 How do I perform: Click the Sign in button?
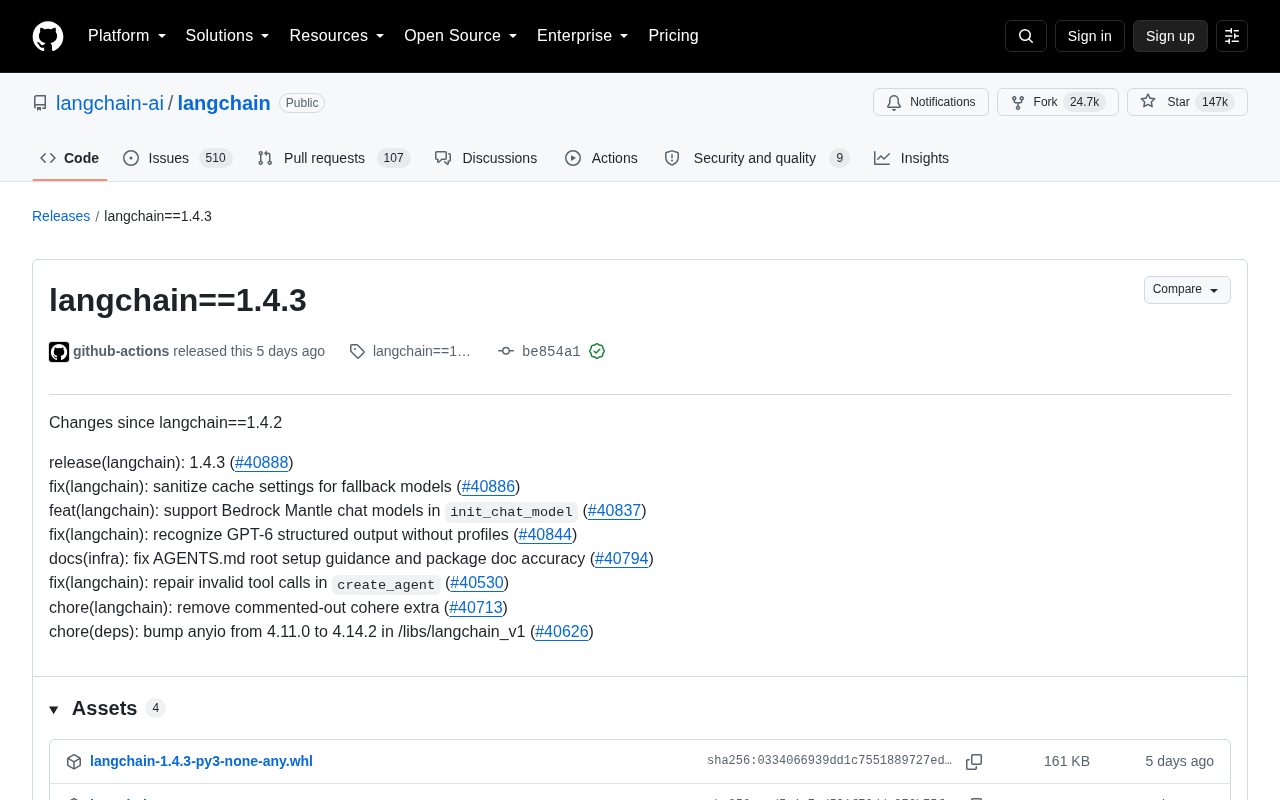coord(1089,36)
